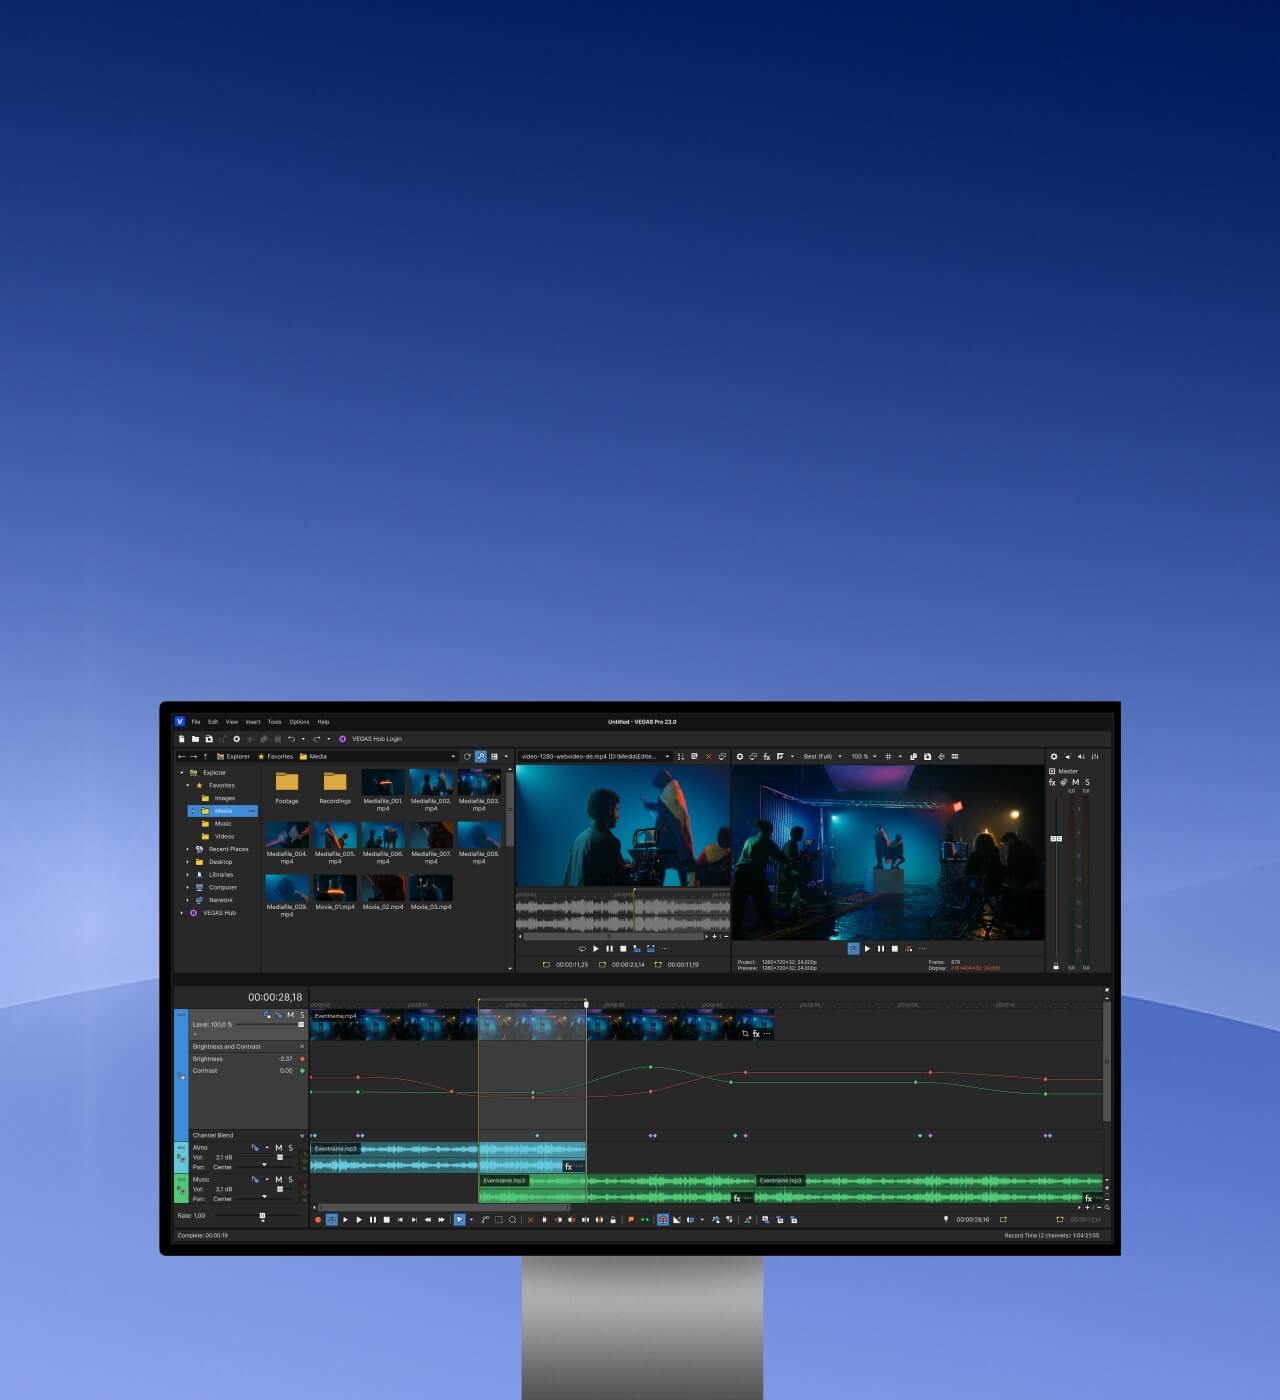
Task: Refresh the Explorer file list
Action: click(467, 757)
